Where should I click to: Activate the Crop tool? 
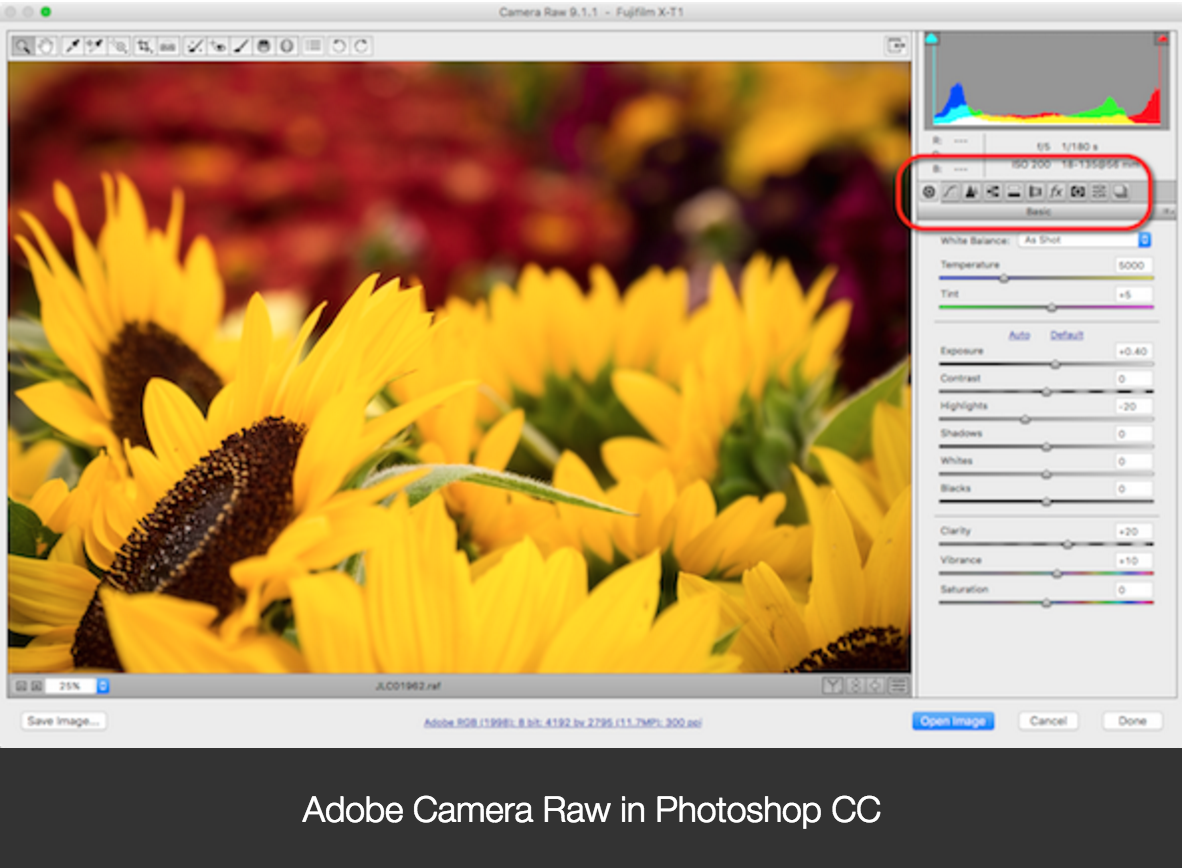(143, 45)
